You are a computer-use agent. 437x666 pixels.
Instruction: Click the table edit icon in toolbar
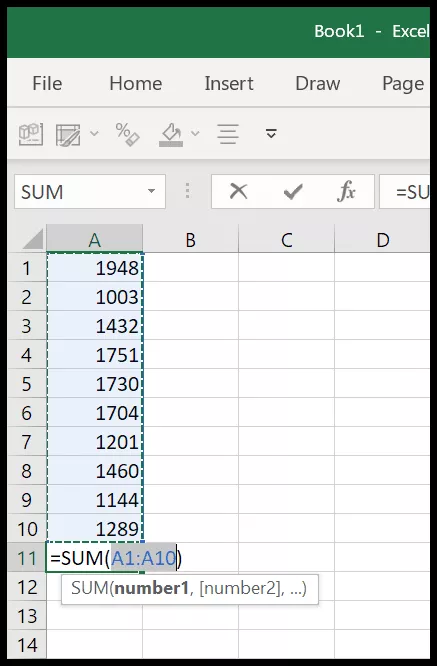pos(68,135)
